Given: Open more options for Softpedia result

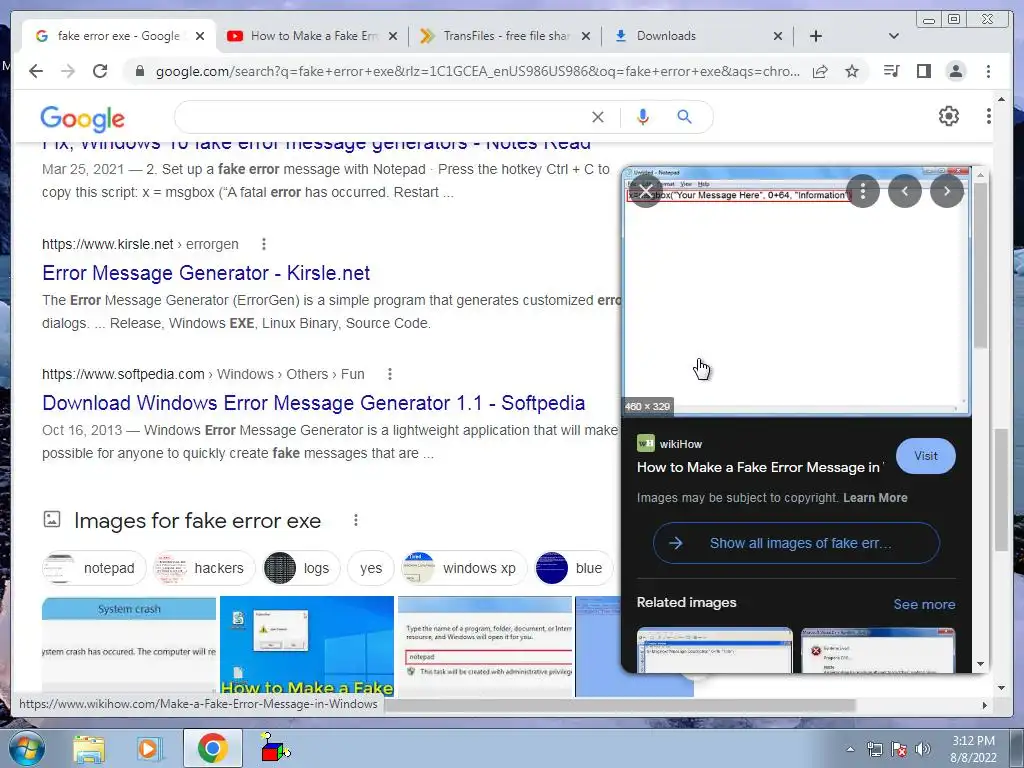Looking at the screenshot, I should tap(390, 374).
